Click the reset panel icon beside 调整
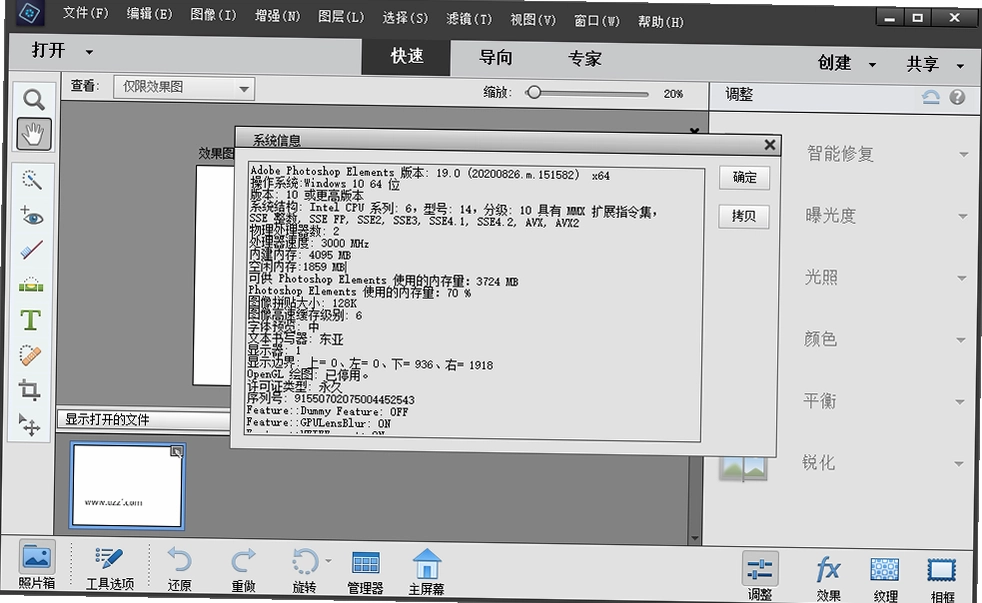The width and height of the screenshot is (982, 603). coord(931,97)
